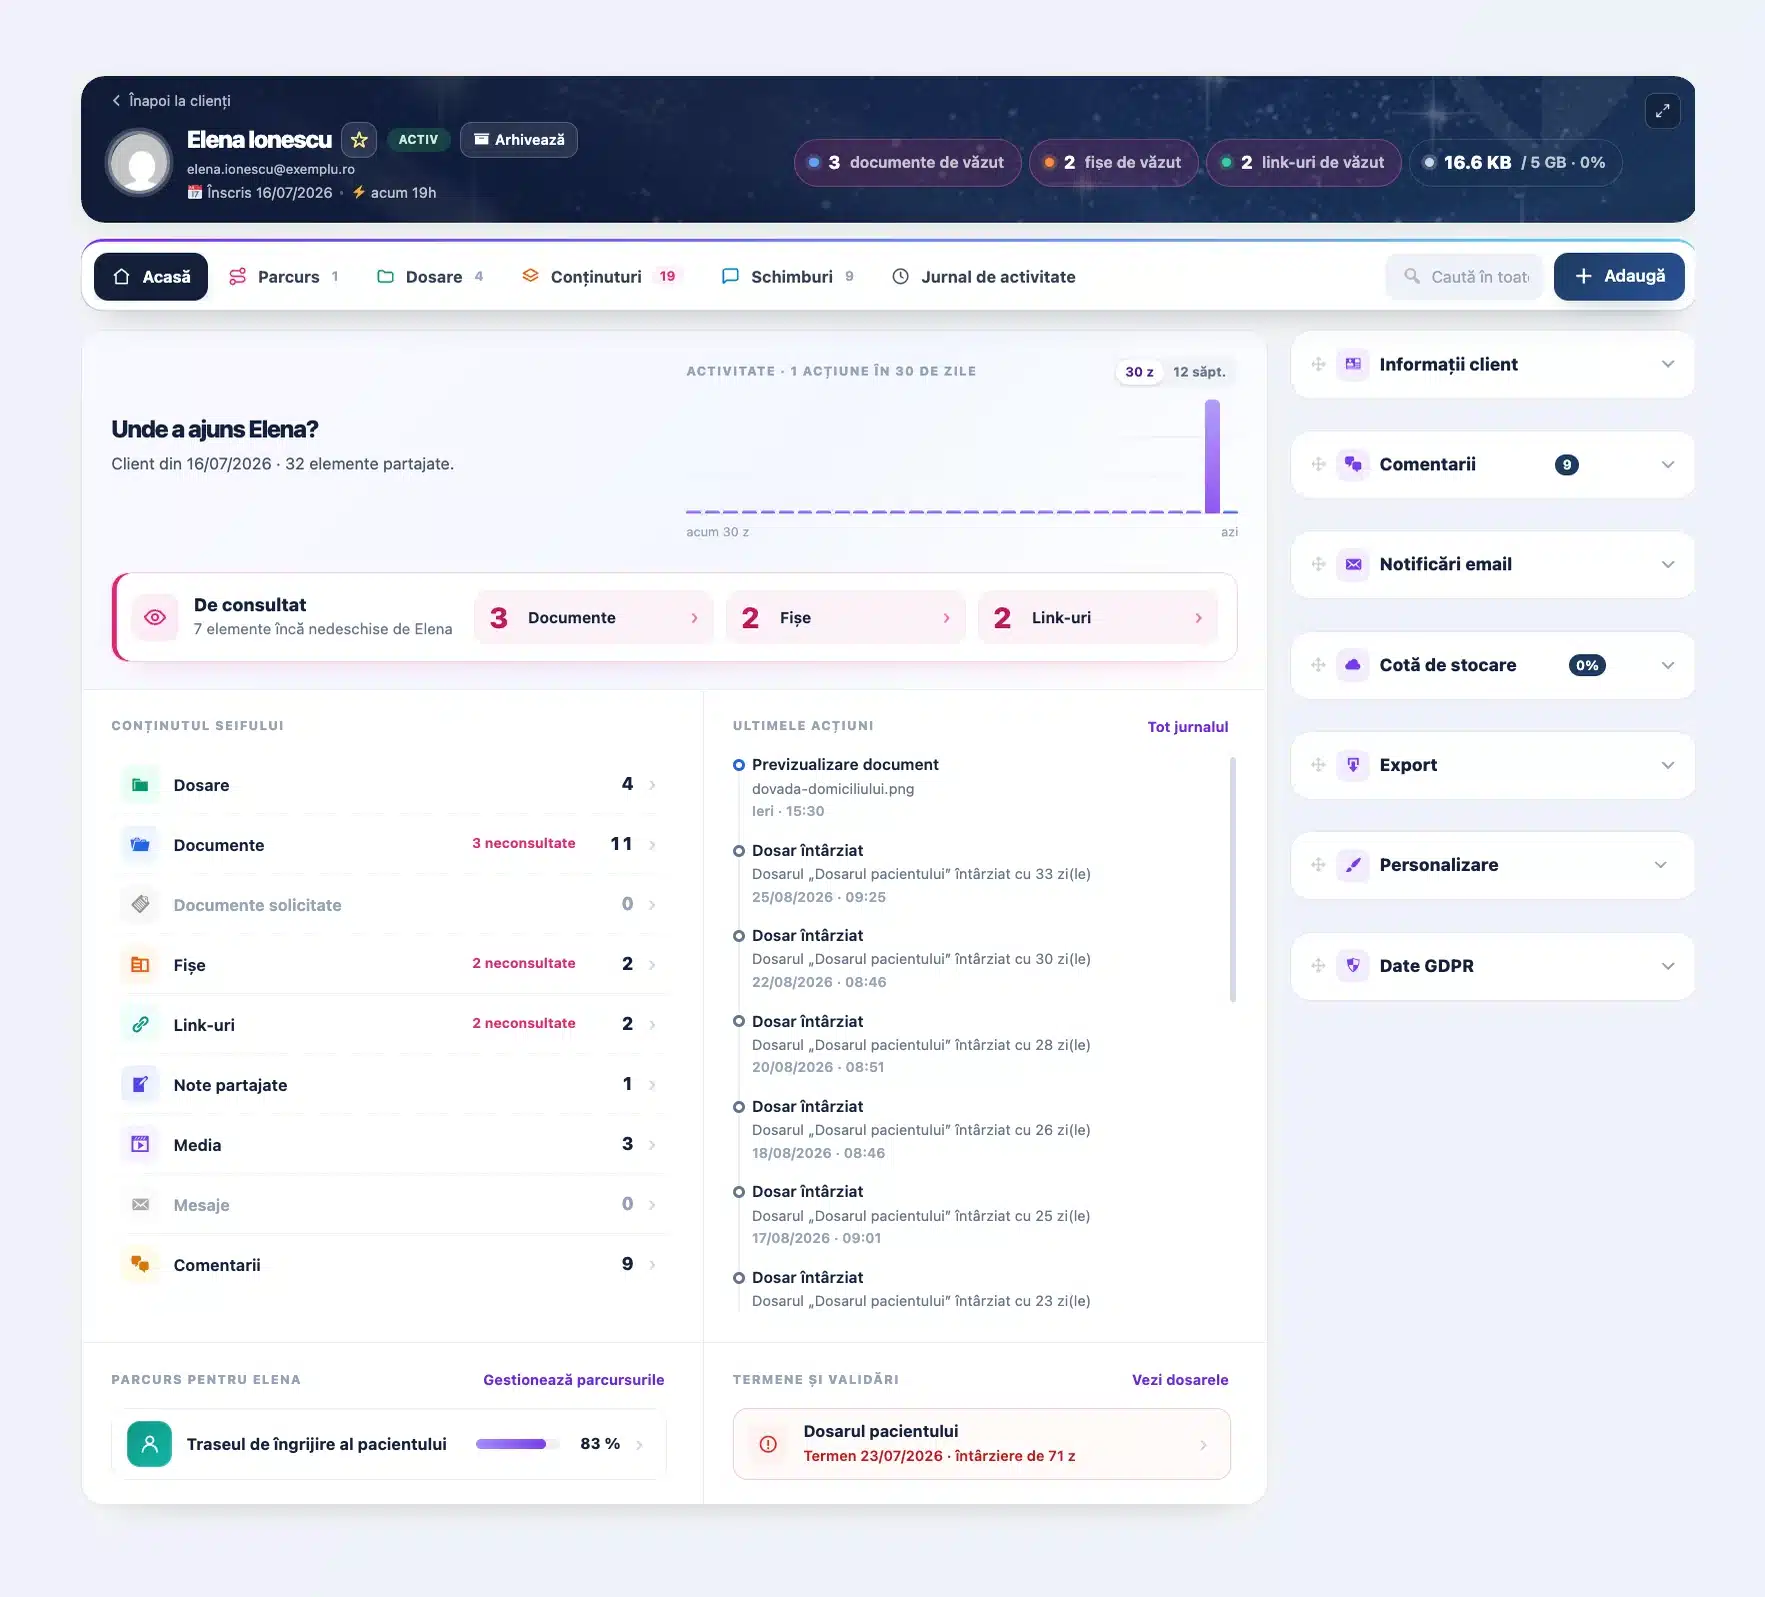Viewport: 1765px width, 1597px height.
Task: Click the favorite star icon beside Elena Ionescu
Action: (359, 140)
